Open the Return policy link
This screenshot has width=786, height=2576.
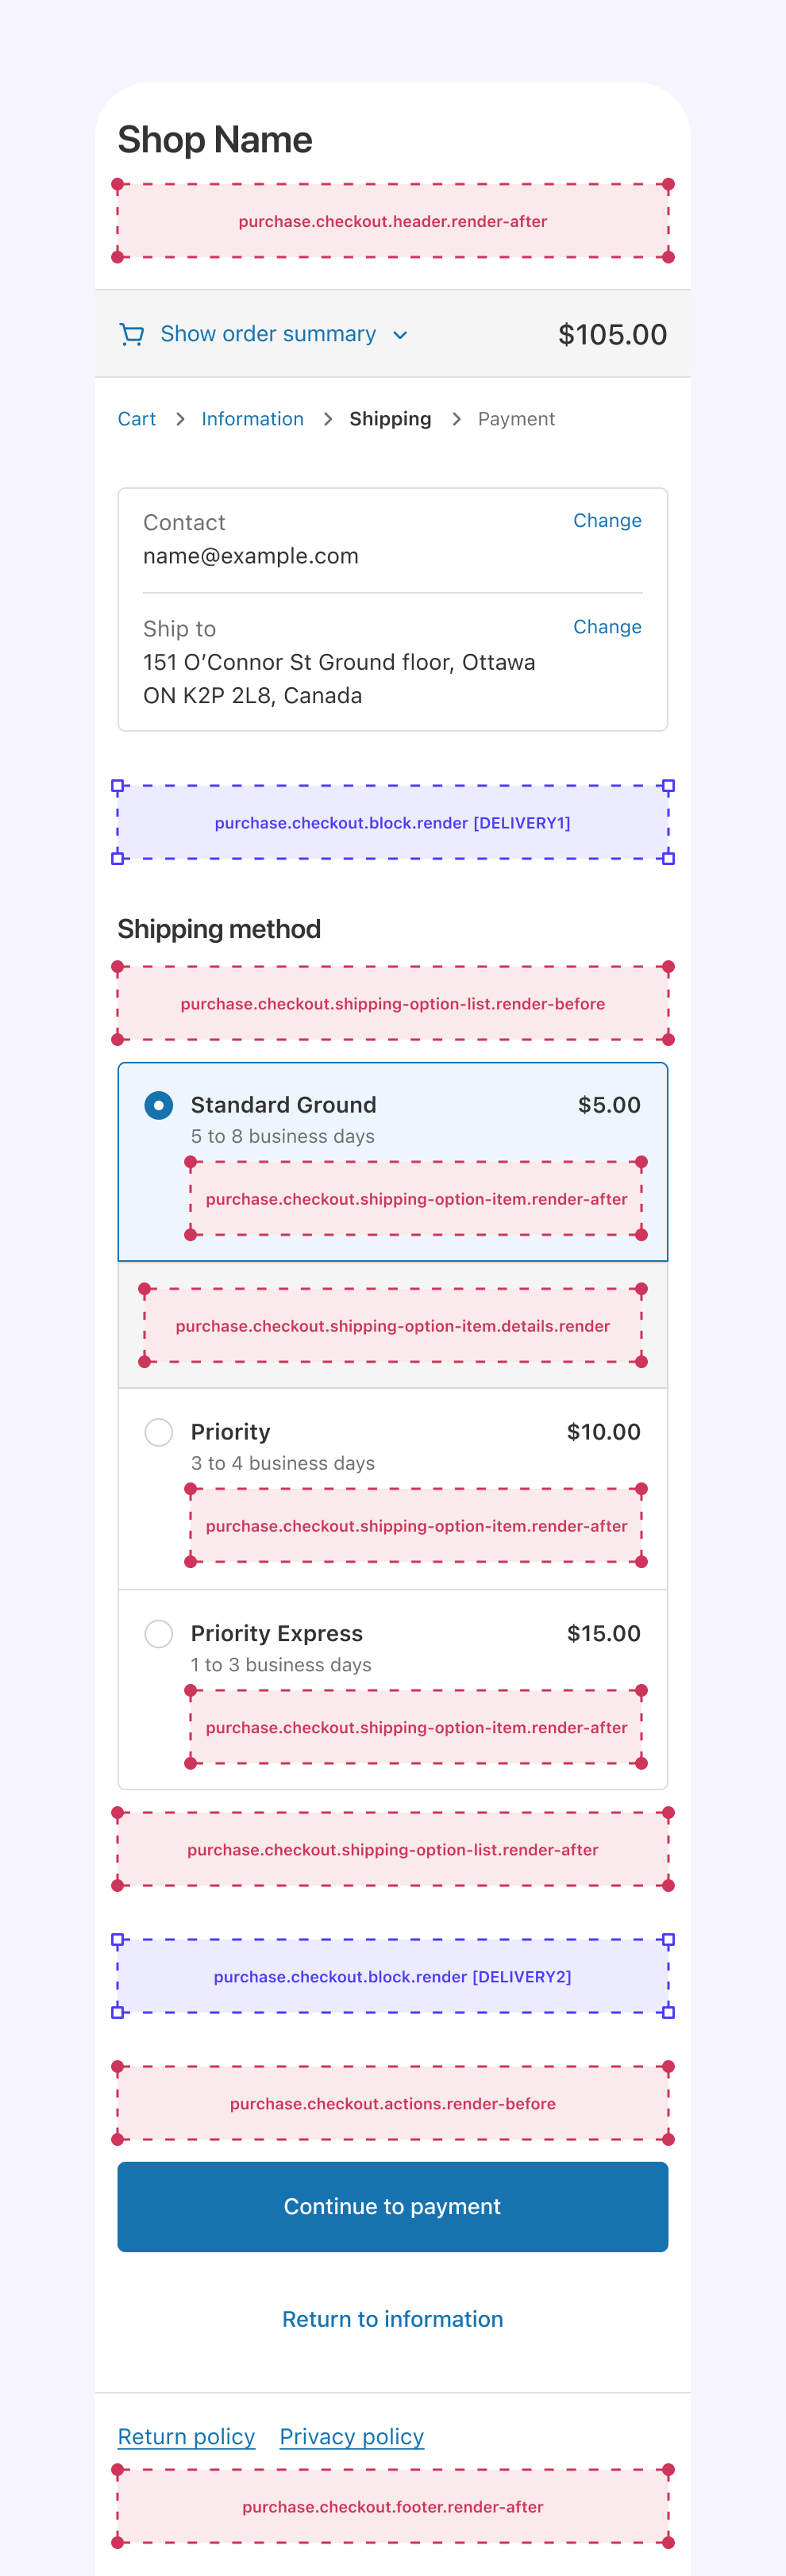tap(186, 2437)
